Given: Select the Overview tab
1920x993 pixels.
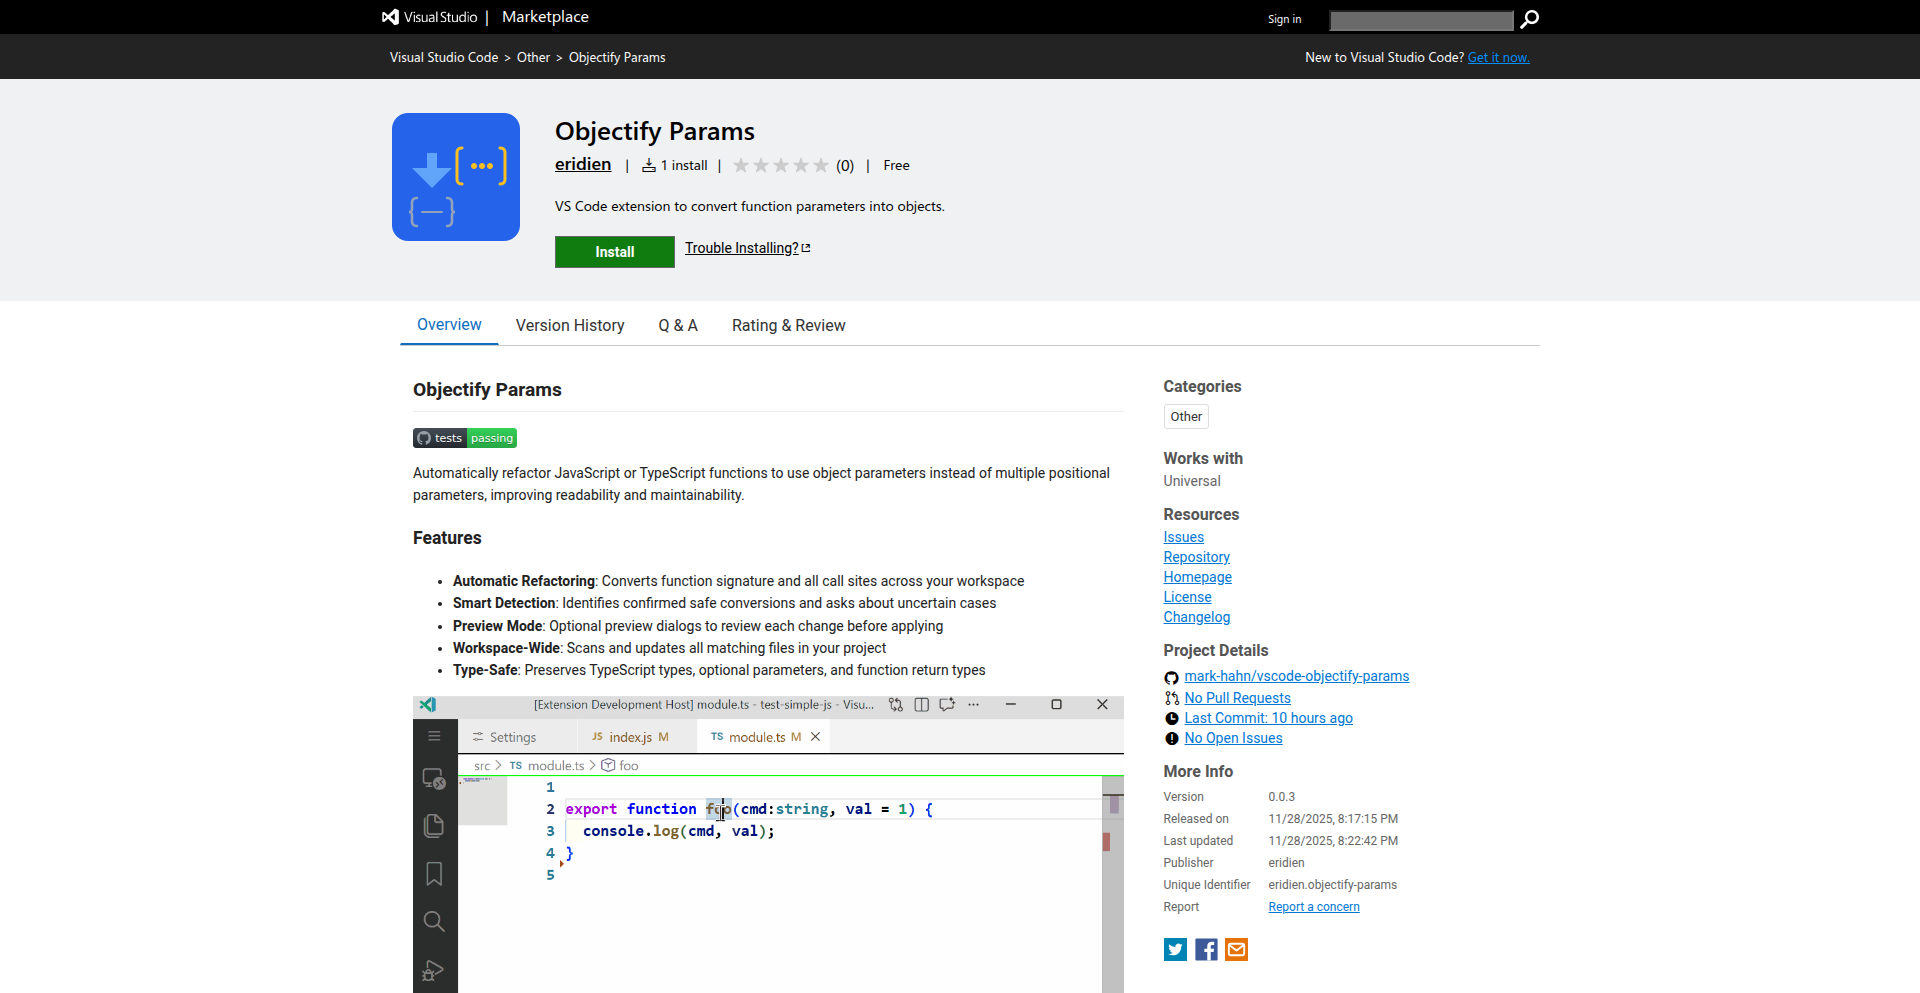Looking at the screenshot, I should coord(449,325).
